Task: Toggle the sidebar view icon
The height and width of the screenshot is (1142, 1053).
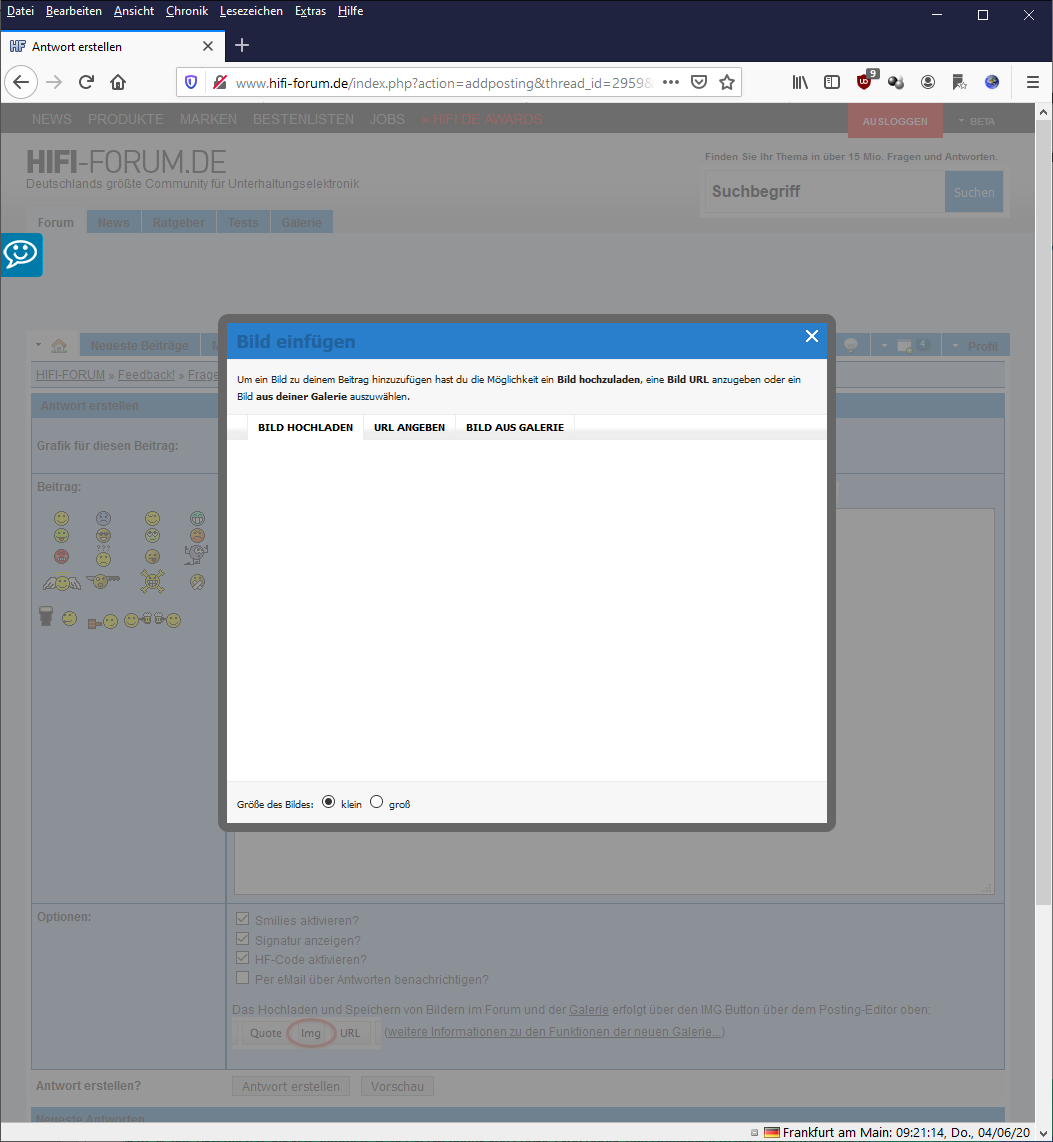Action: pyautogui.click(x=832, y=82)
